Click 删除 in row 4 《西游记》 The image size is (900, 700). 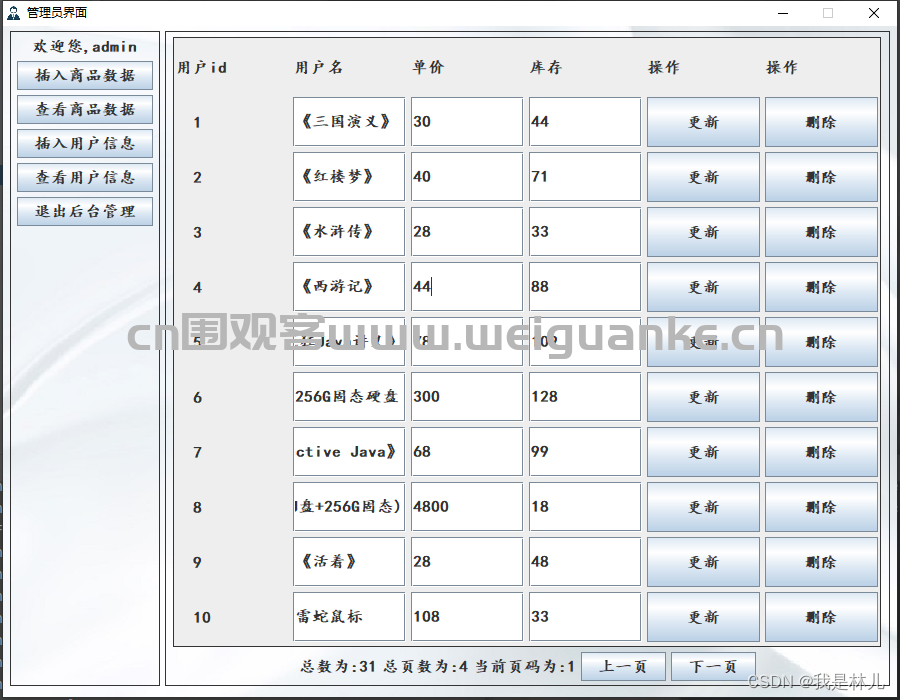[x=821, y=287]
